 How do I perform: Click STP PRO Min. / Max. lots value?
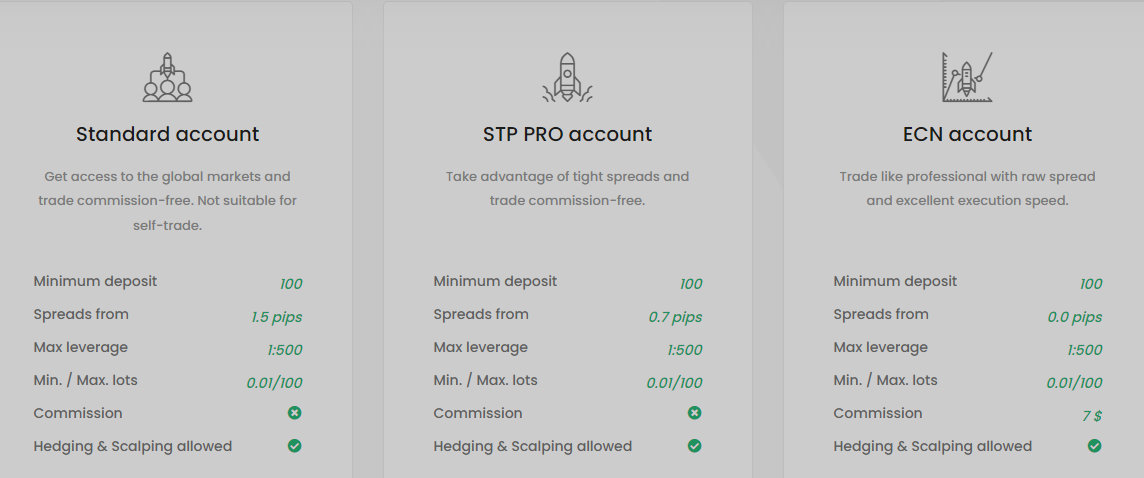pos(675,383)
